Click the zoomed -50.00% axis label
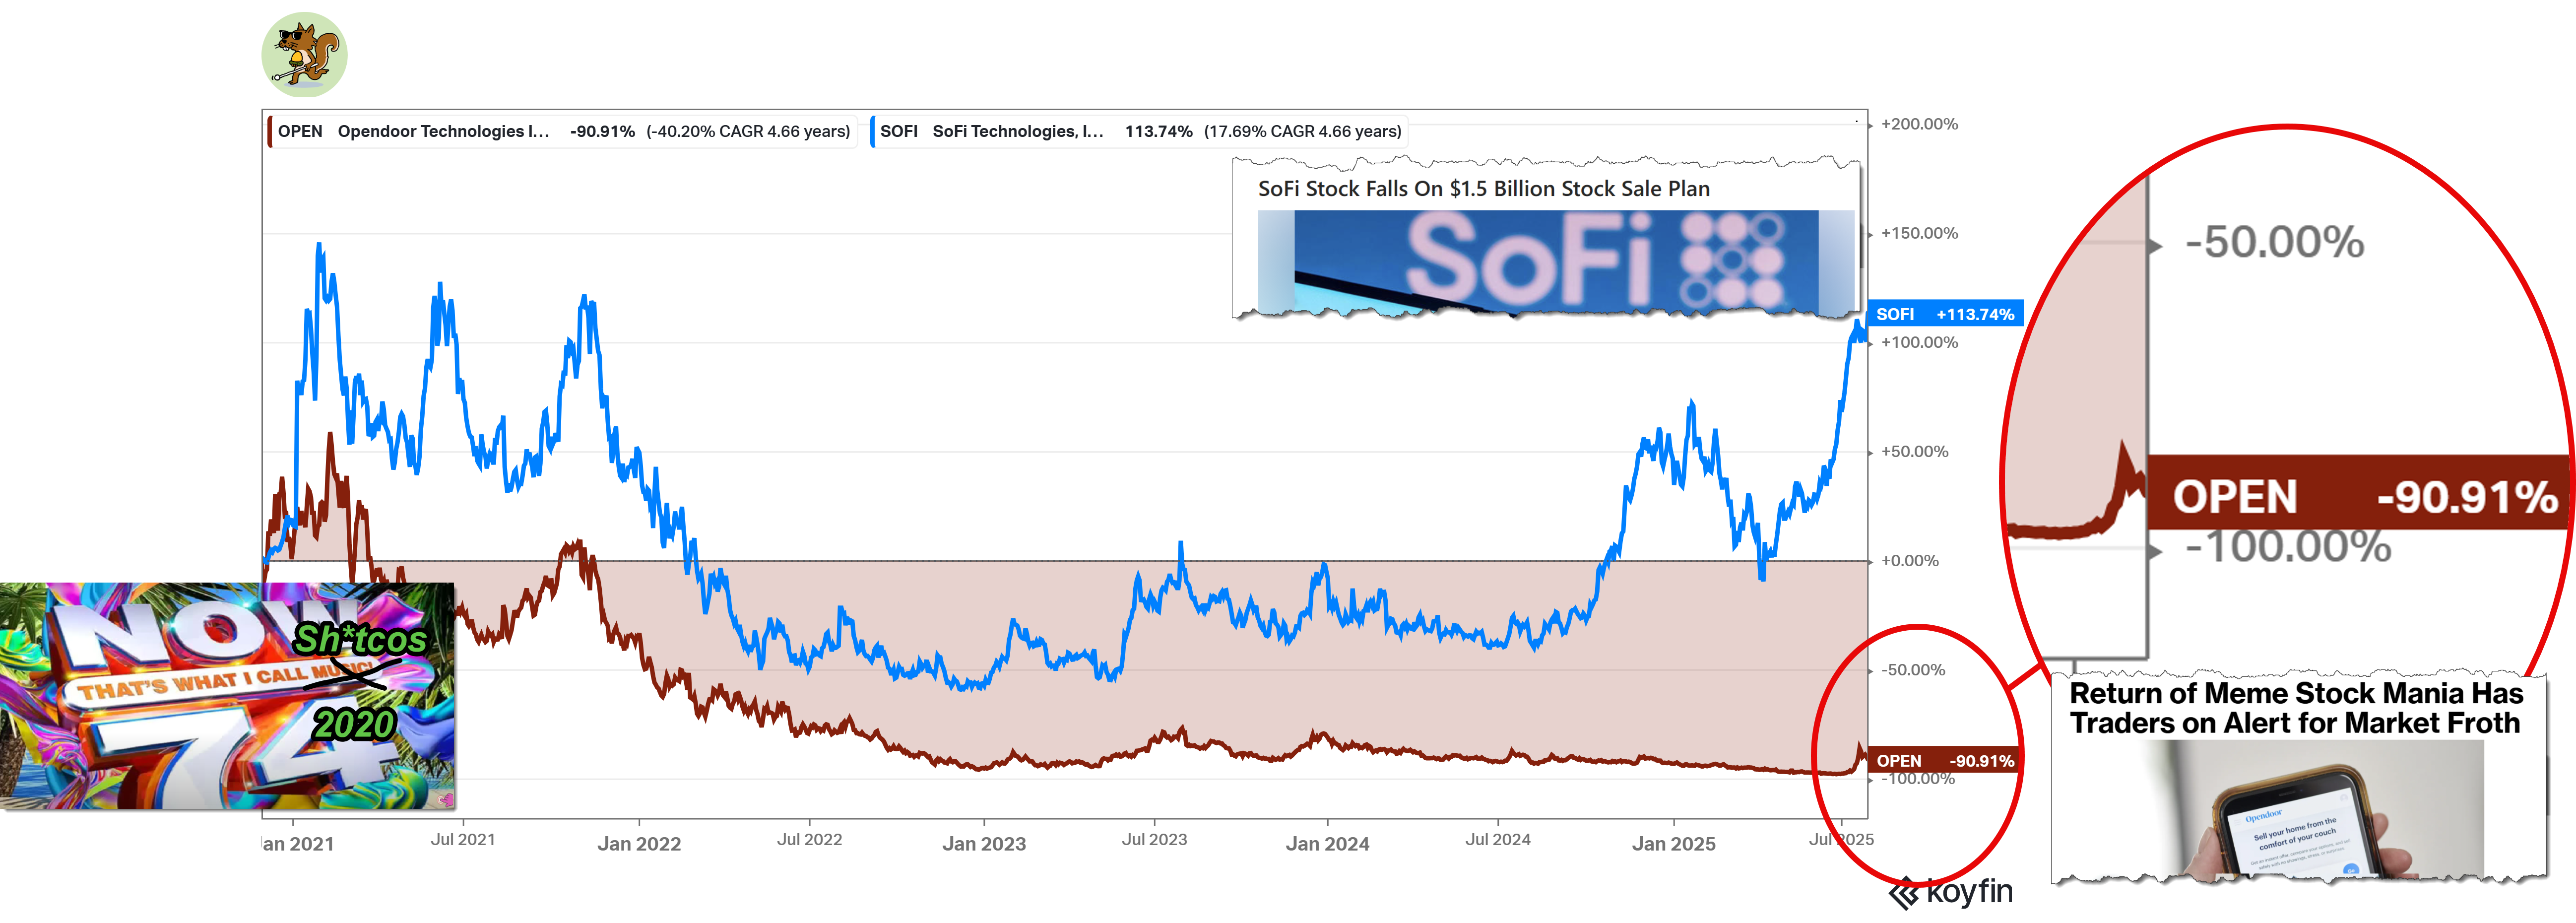Screen dimensions: 2576x923 (2274, 243)
